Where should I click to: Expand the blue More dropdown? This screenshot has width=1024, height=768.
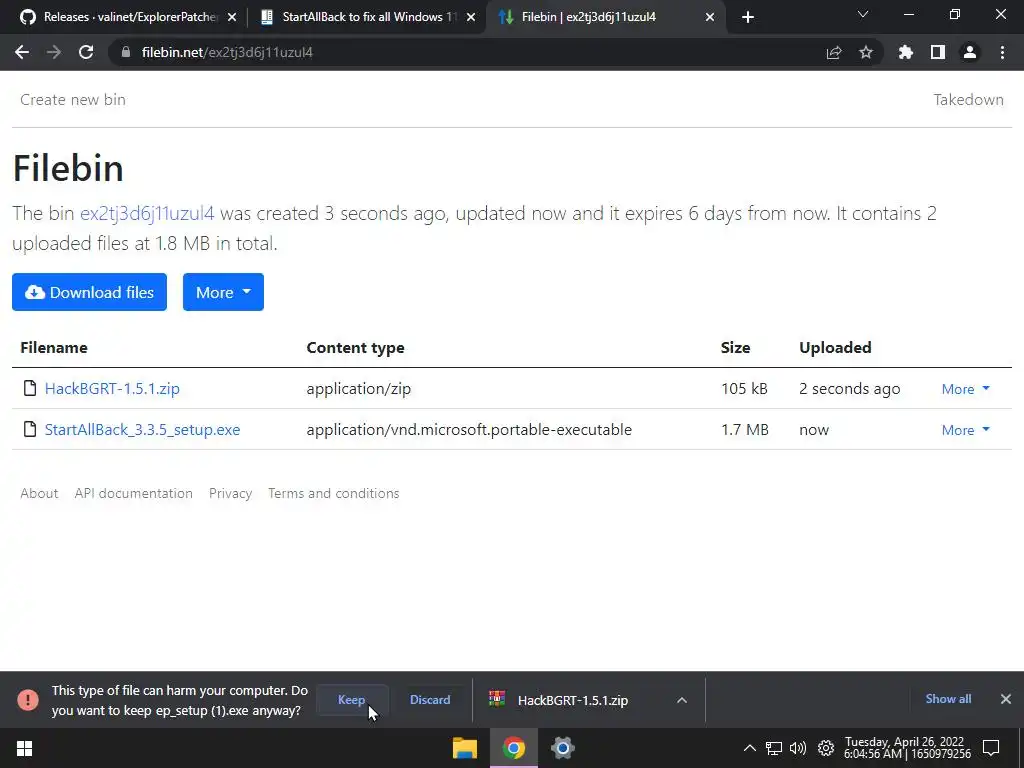tap(223, 292)
